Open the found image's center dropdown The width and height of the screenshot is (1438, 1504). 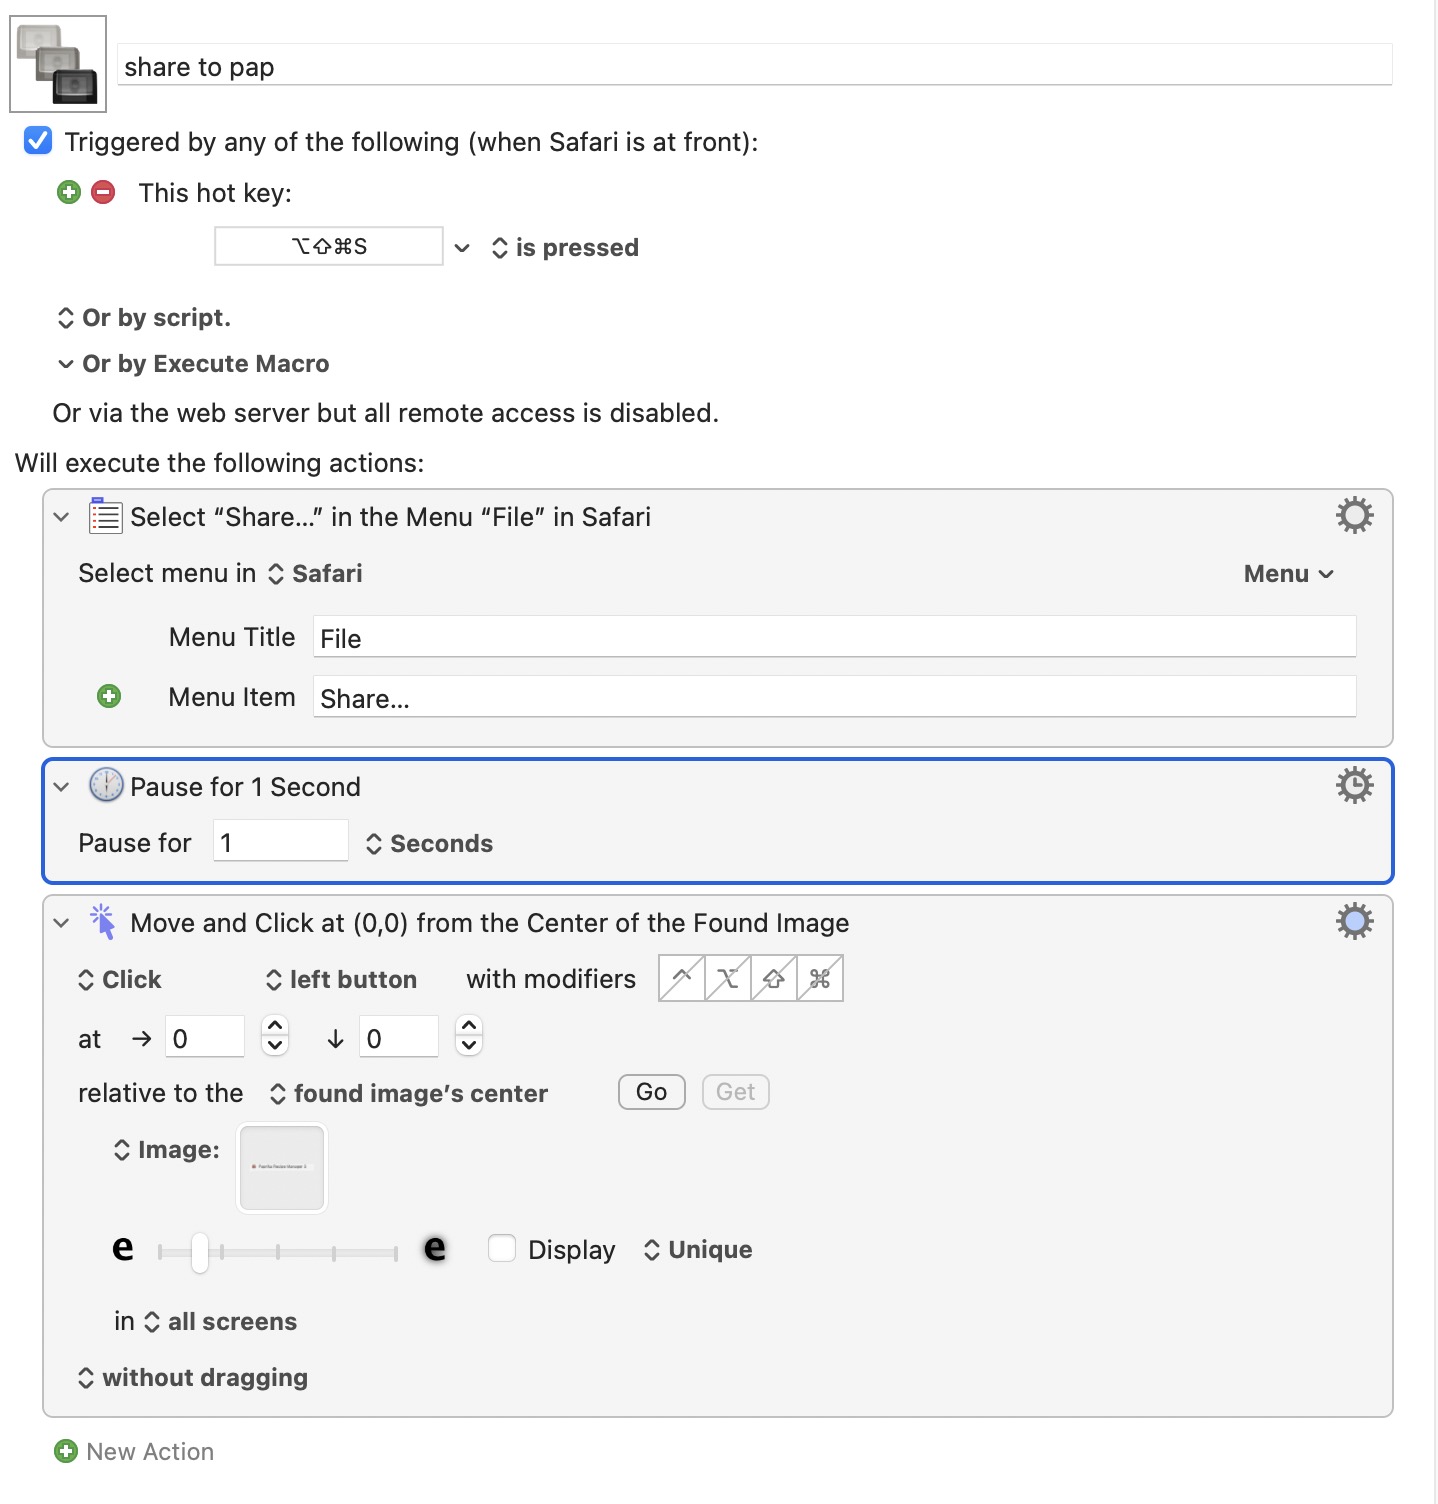coord(409,1093)
